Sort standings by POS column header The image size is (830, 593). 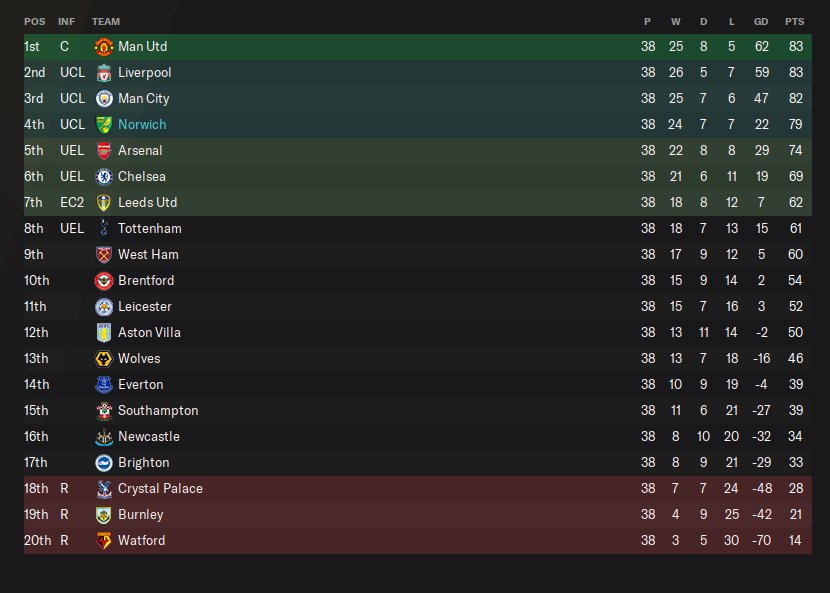34,21
